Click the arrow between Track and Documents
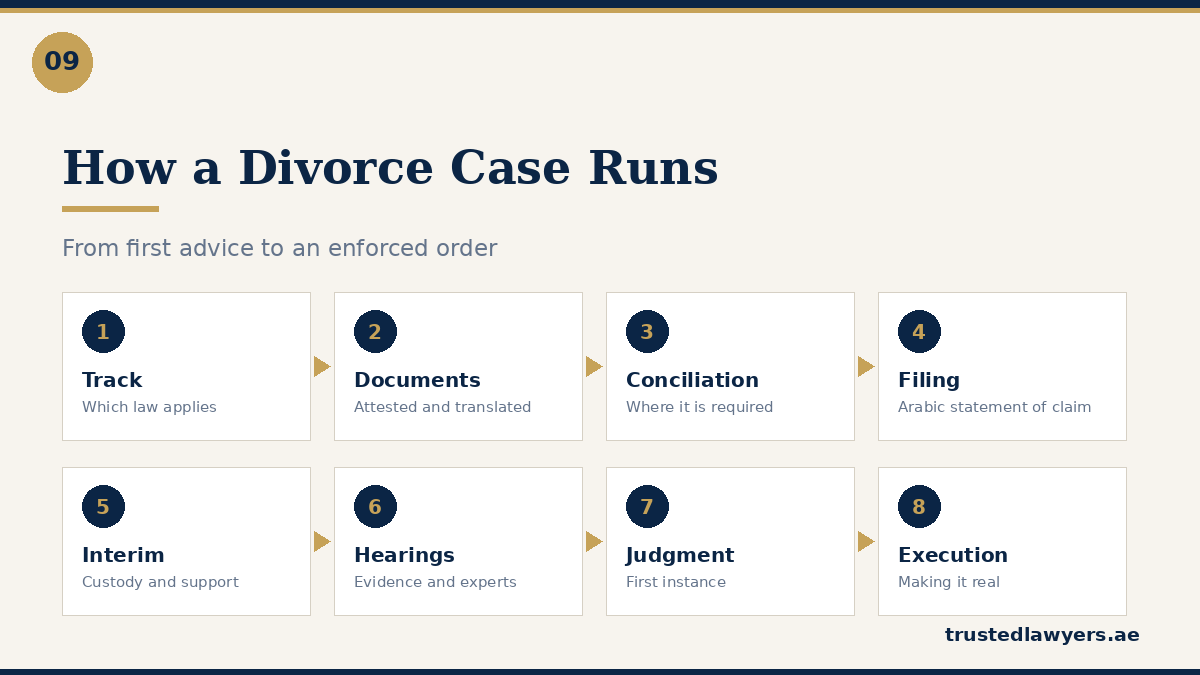Image resolution: width=1200 pixels, height=675 pixels. pos(322,366)
